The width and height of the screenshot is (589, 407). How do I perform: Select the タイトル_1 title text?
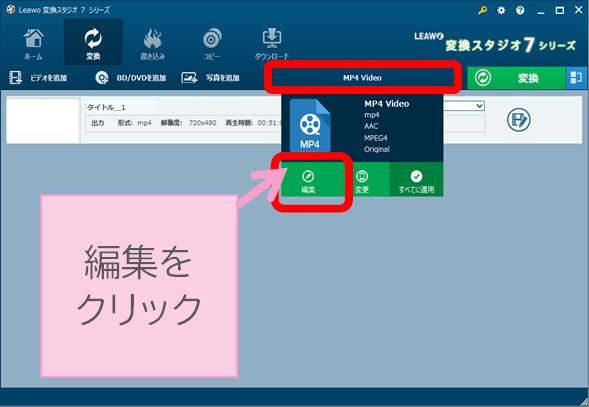(106, 107)
